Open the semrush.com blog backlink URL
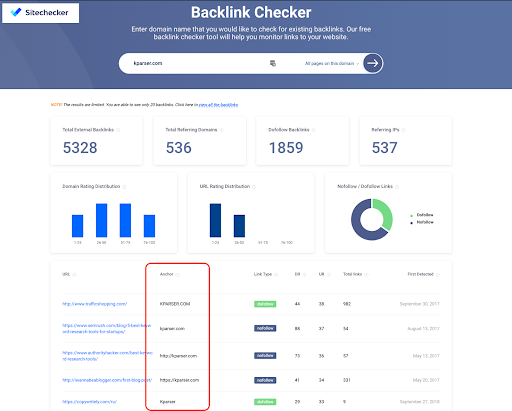This screenshot has height=411, width=512. pos(107,328)
